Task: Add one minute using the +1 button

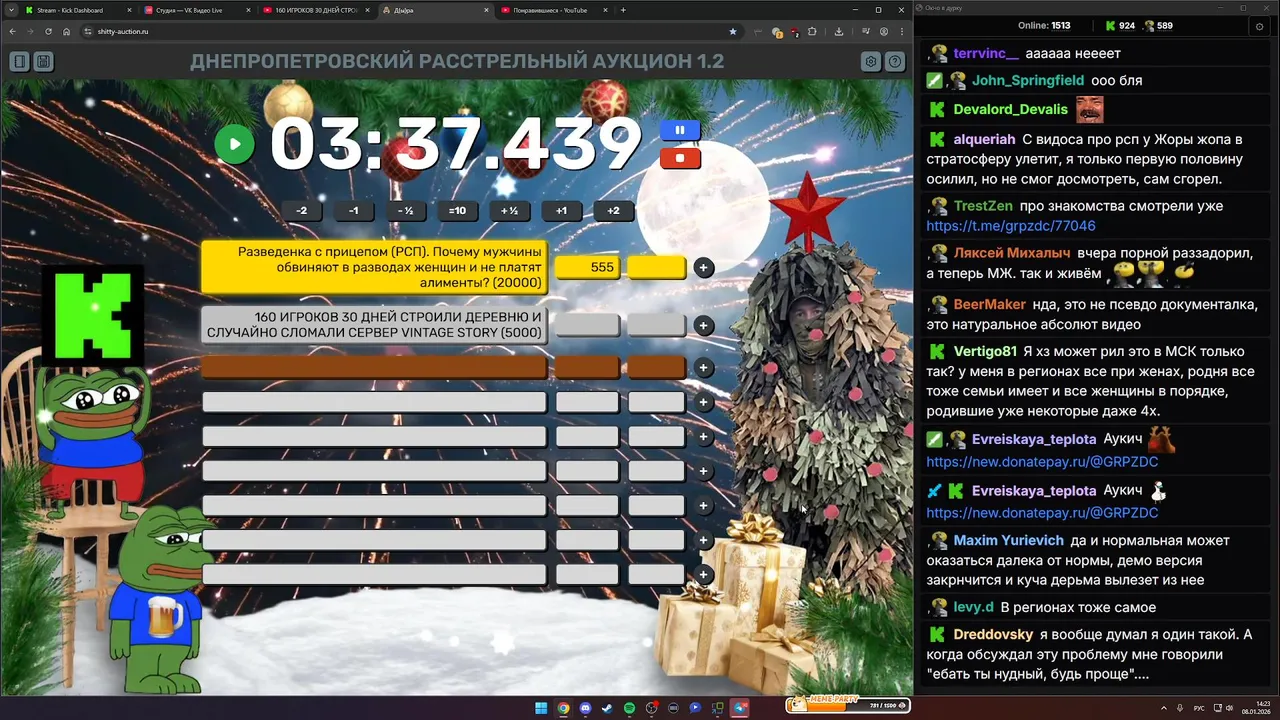Action: pos(561,211)
